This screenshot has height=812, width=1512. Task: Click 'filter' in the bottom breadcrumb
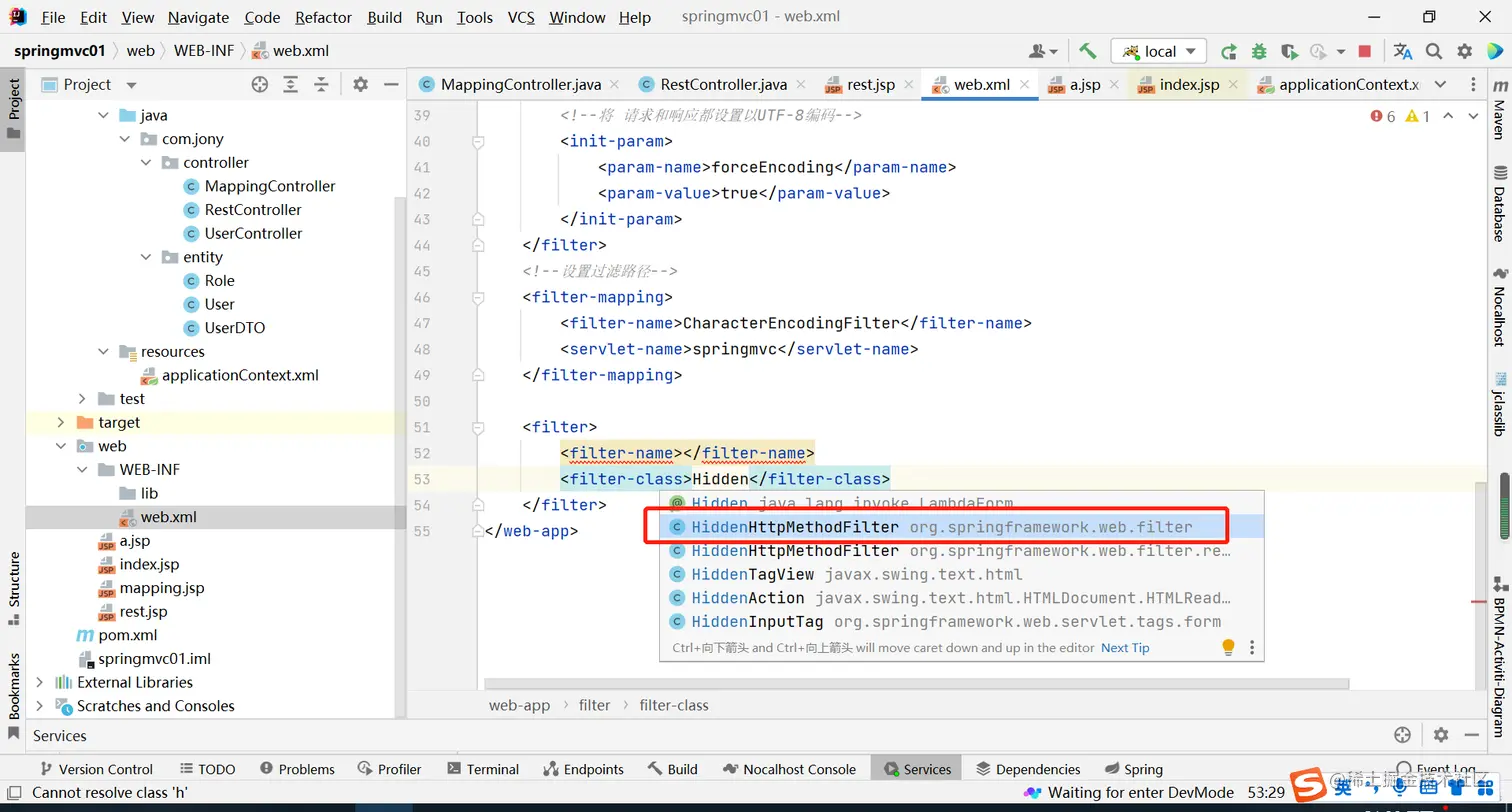594,705
